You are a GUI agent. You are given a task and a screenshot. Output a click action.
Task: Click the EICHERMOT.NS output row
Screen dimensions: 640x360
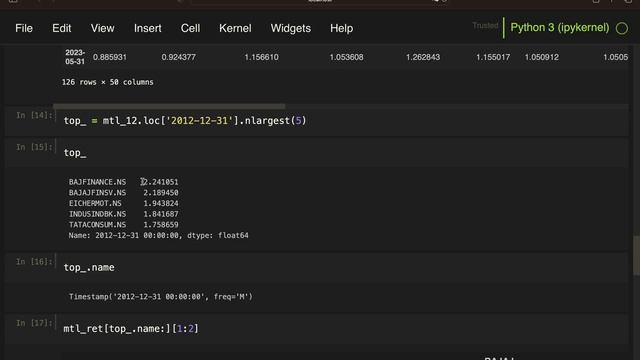pos(123,203)
